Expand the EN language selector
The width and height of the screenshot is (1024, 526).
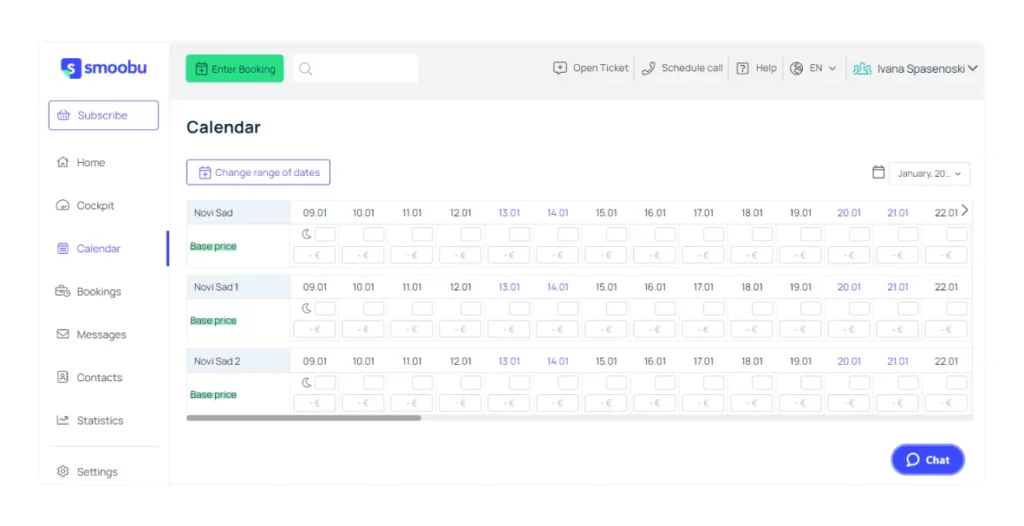pos(813,68)
